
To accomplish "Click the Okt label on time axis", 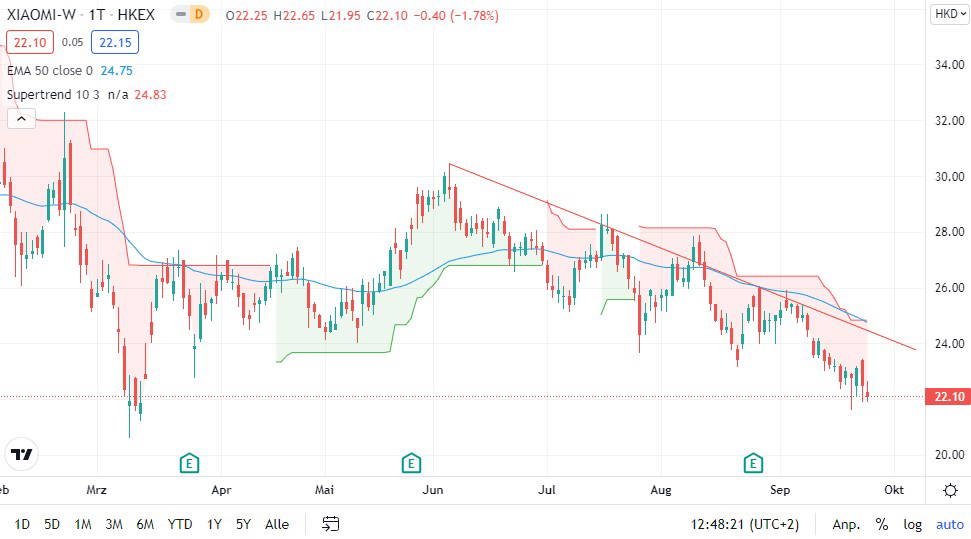I will point(894,490).
